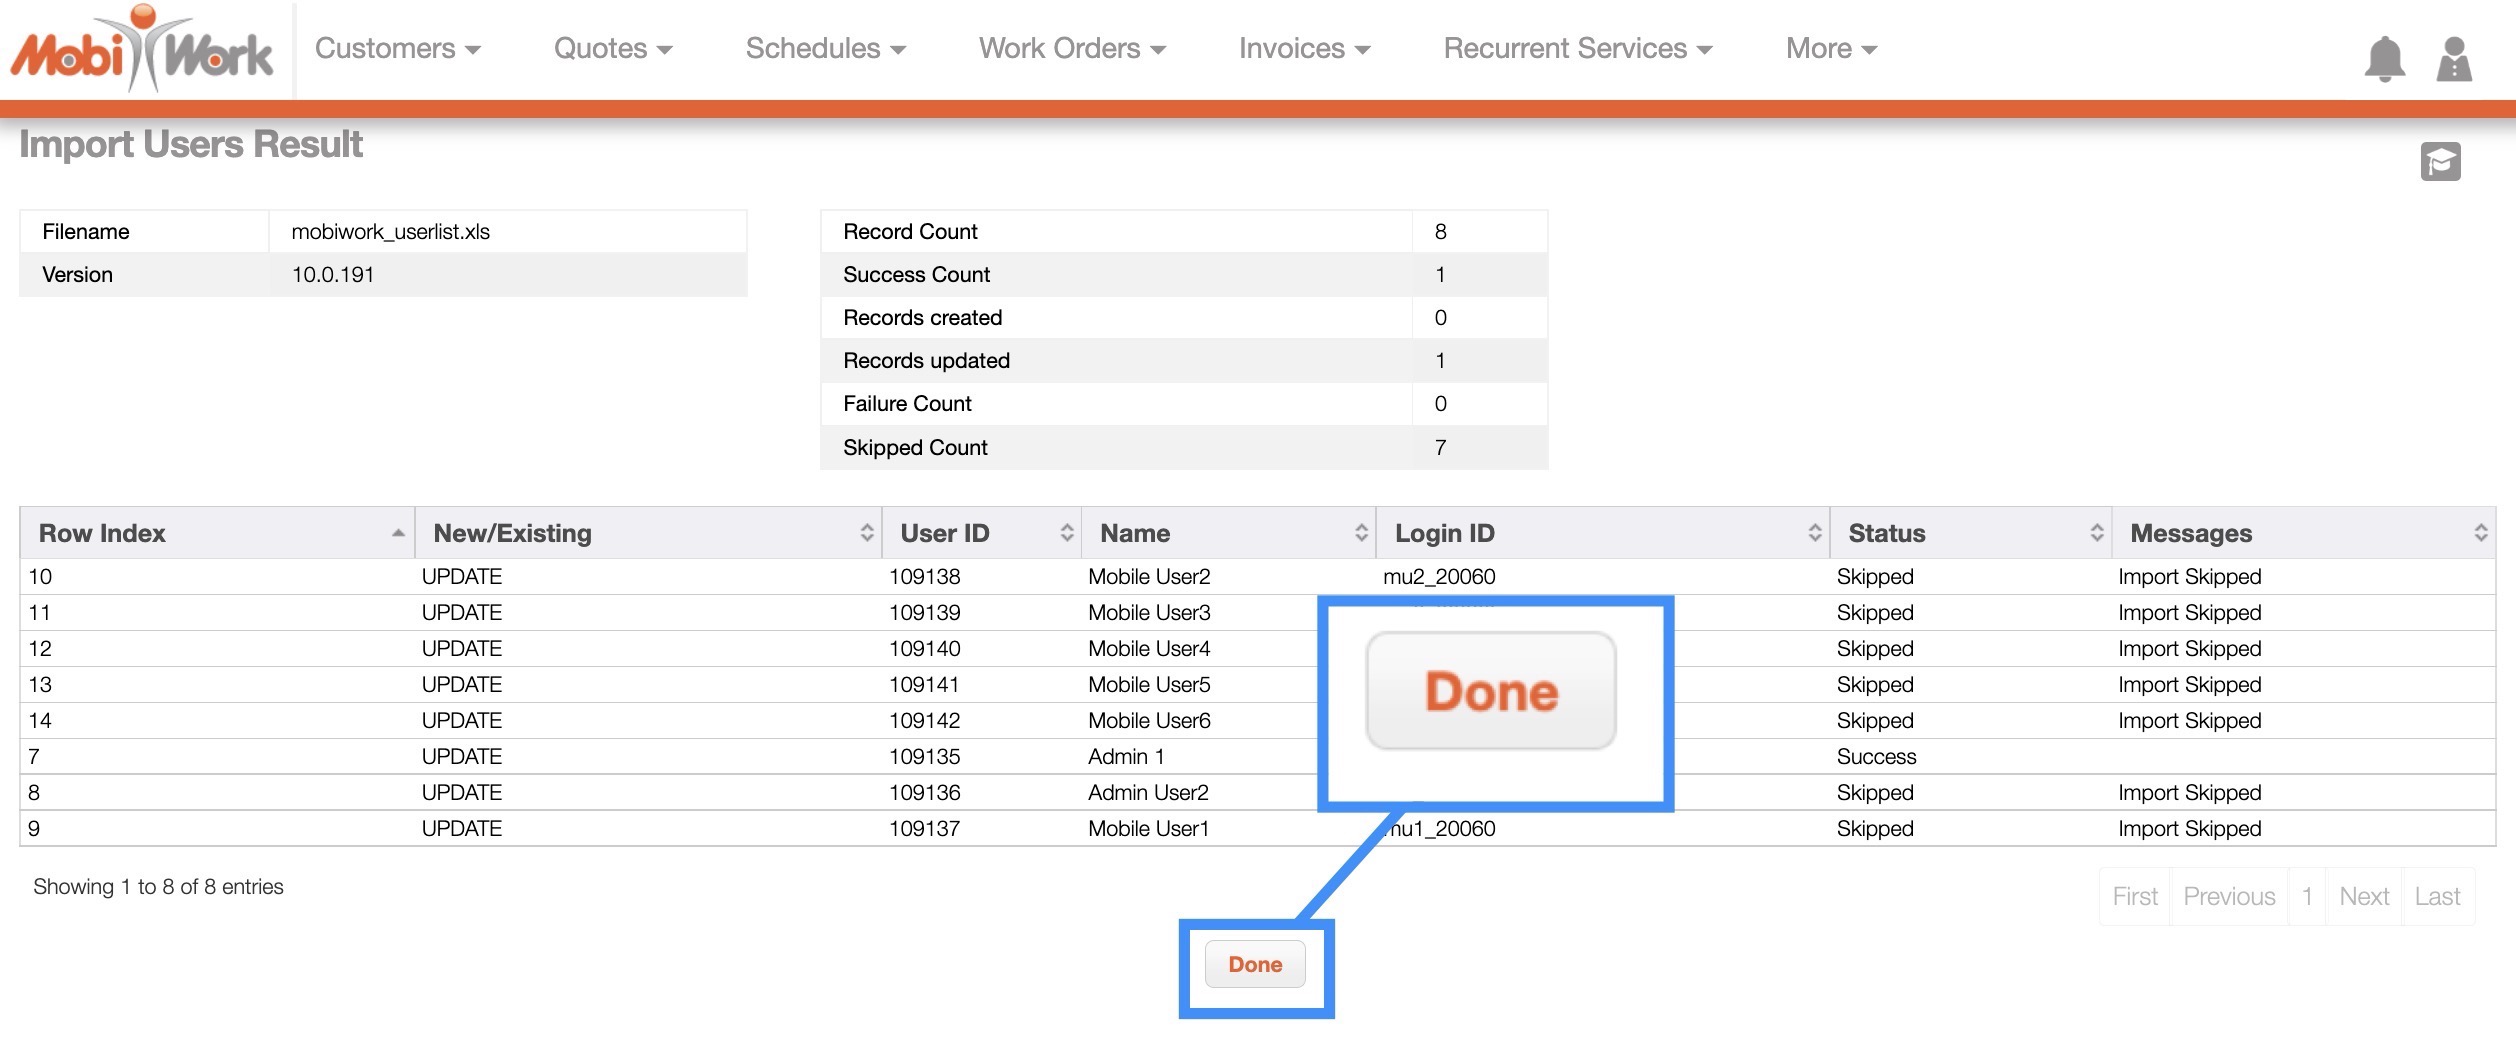Open the Invoices menu
The height and width of the screenshot is (1054, 2516).
click(1303, 48)
